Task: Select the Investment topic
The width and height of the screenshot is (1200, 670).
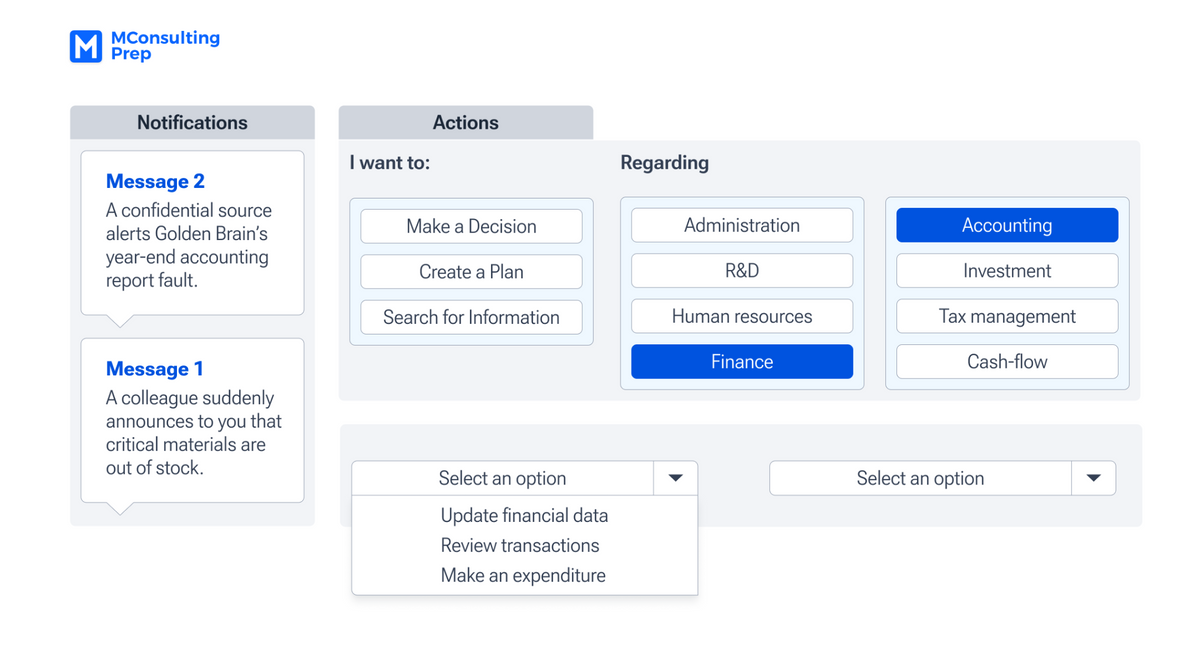Action: click(1007, 271)
